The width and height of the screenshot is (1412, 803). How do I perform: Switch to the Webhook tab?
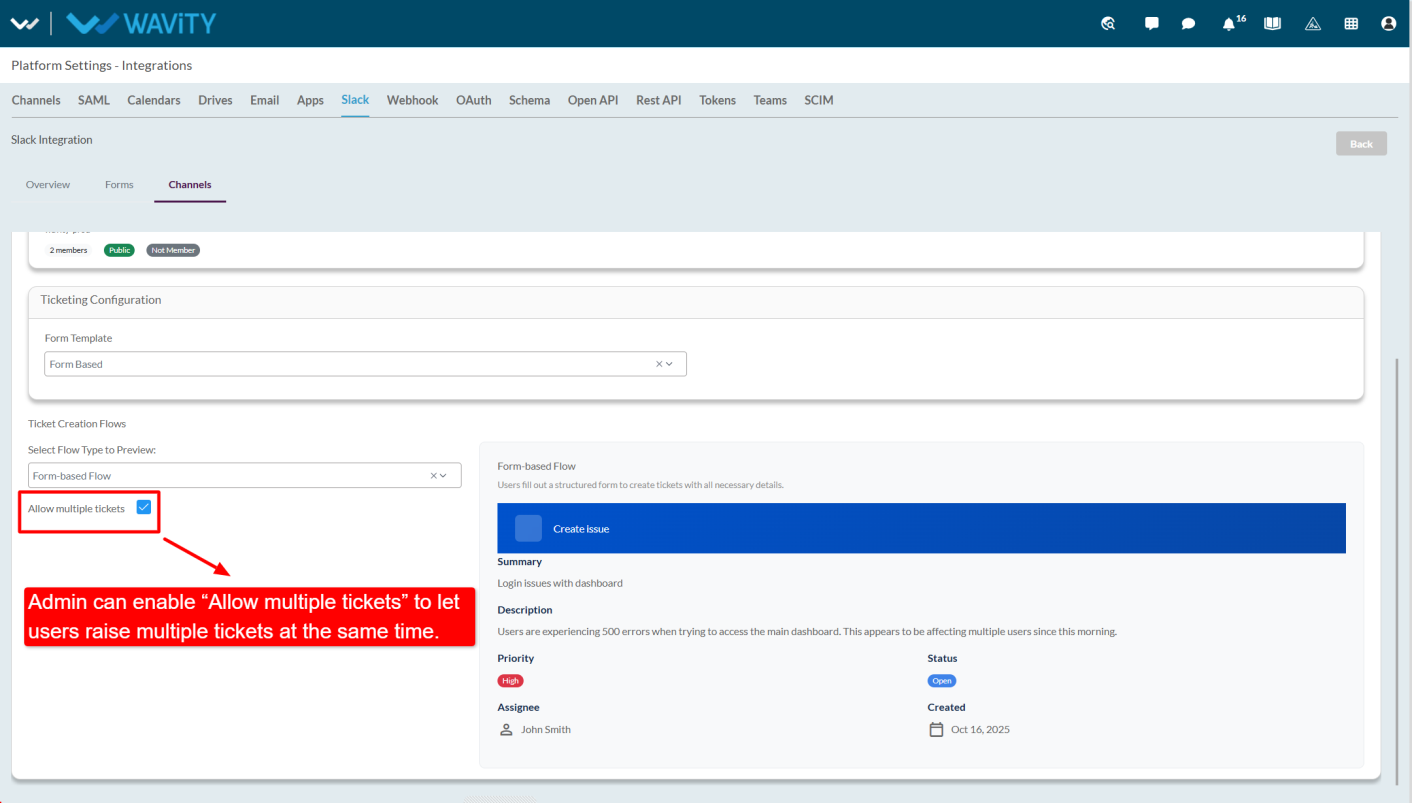(x=413, y=100)
